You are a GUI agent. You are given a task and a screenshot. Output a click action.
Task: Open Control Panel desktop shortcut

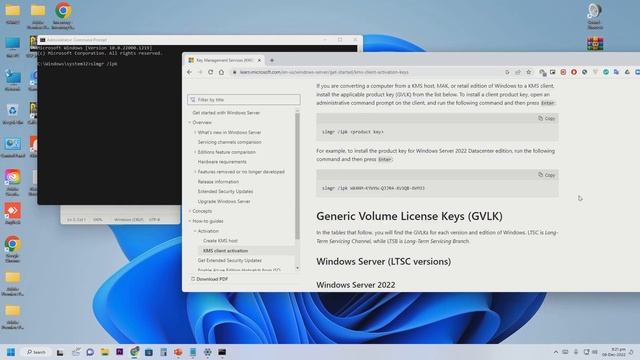[x=13, y=147]
